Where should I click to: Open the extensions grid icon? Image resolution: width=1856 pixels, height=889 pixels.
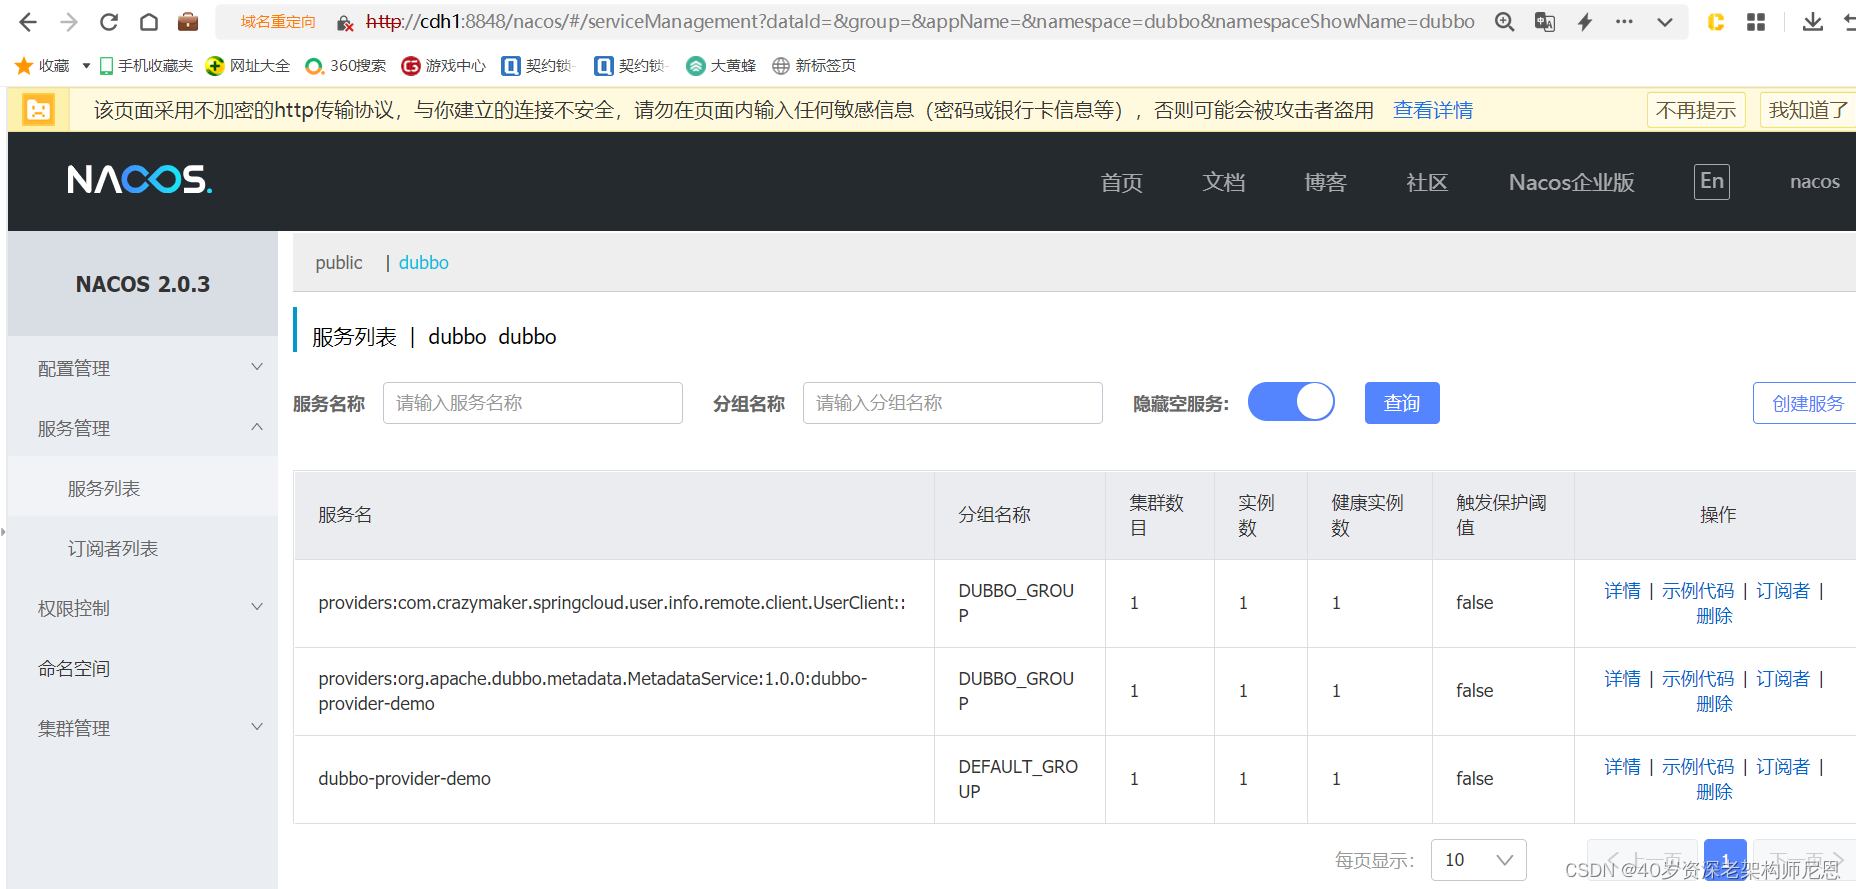(1756, 22)
